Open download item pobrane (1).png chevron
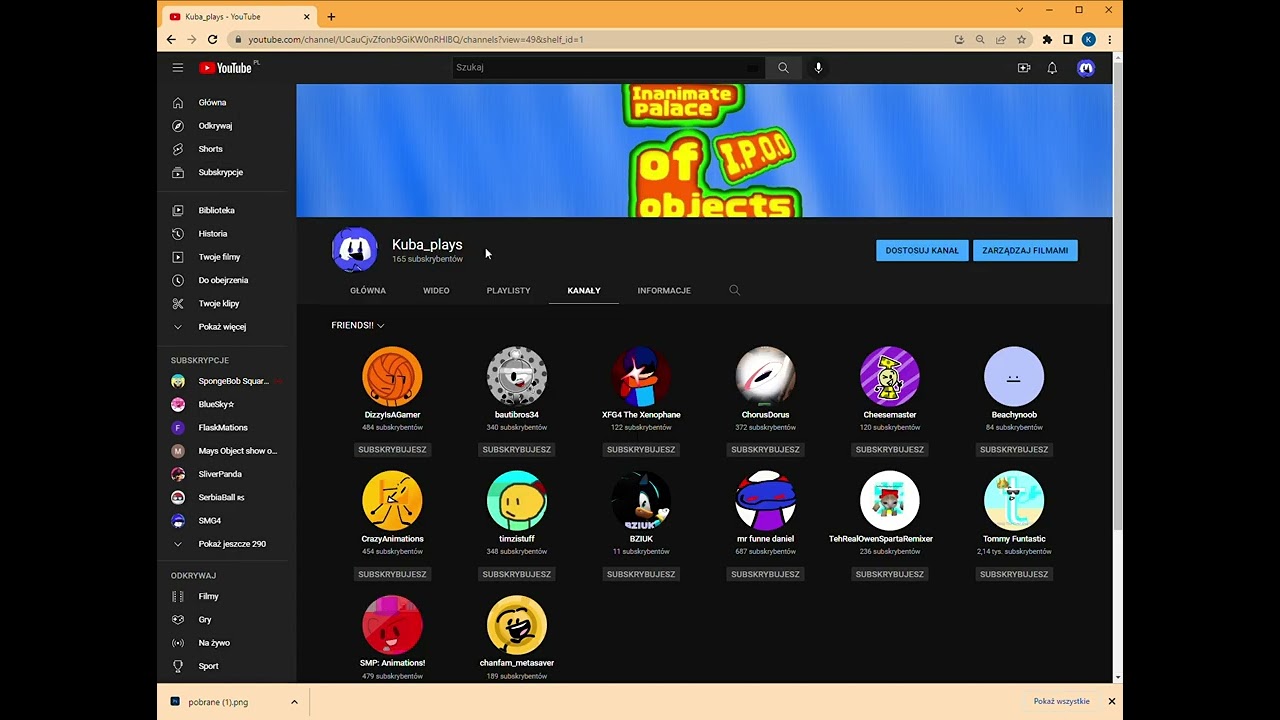Screen dimensions: 1280x720 [x=294, y=702]
